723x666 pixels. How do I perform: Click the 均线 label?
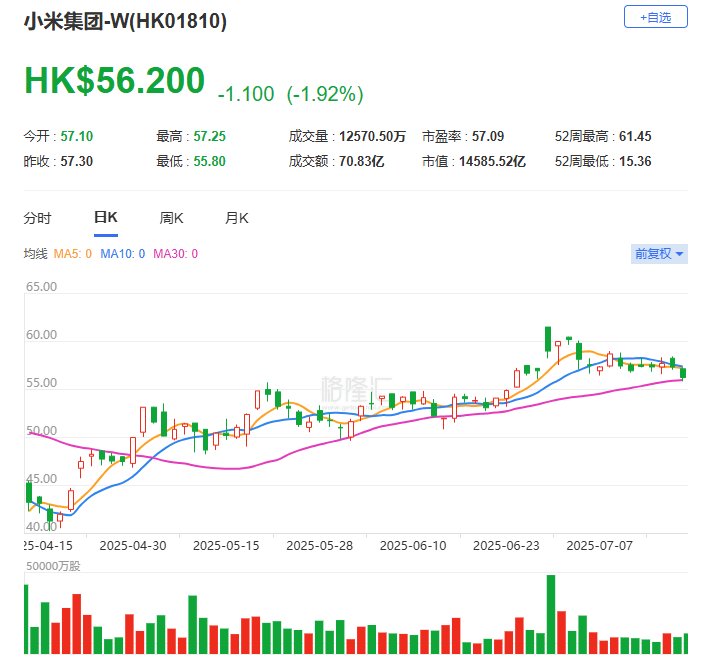coord(36,254)
